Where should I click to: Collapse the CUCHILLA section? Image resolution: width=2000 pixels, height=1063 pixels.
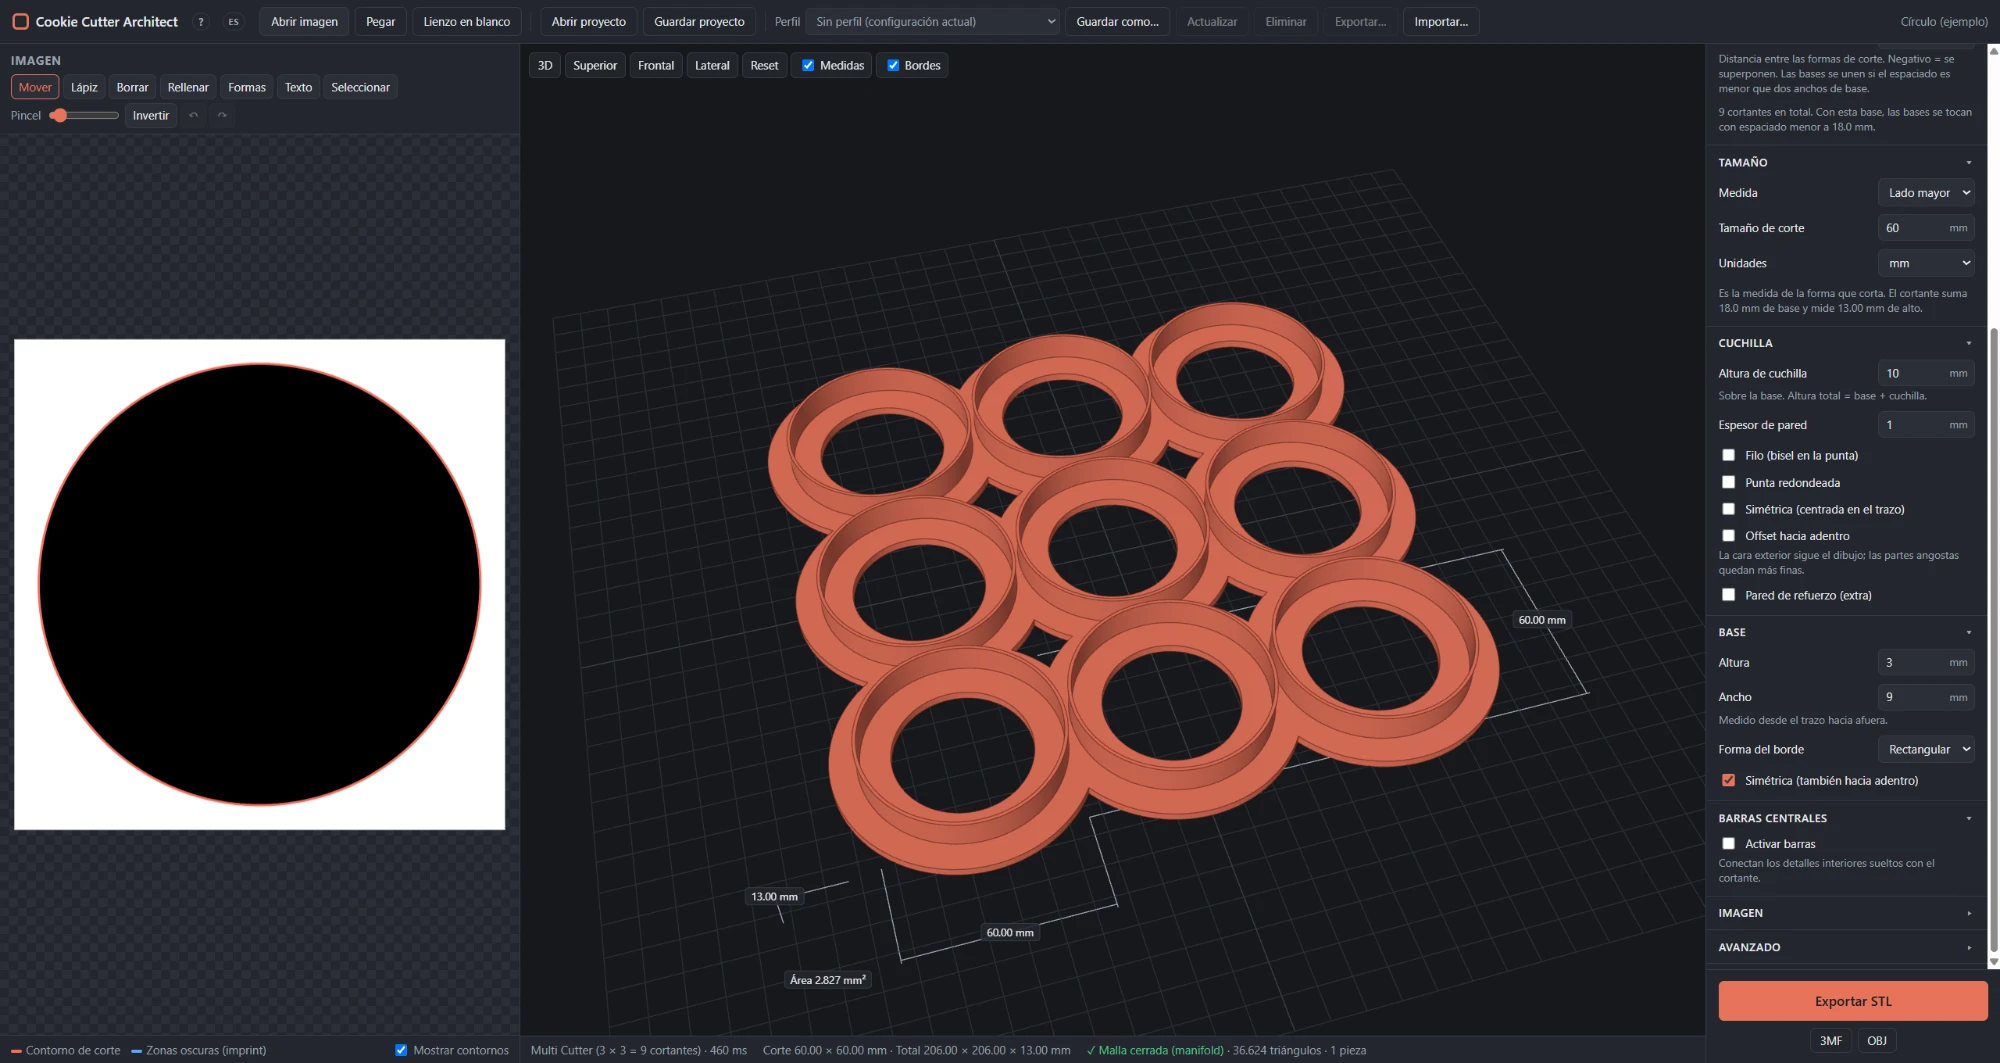coord(1845,343)
